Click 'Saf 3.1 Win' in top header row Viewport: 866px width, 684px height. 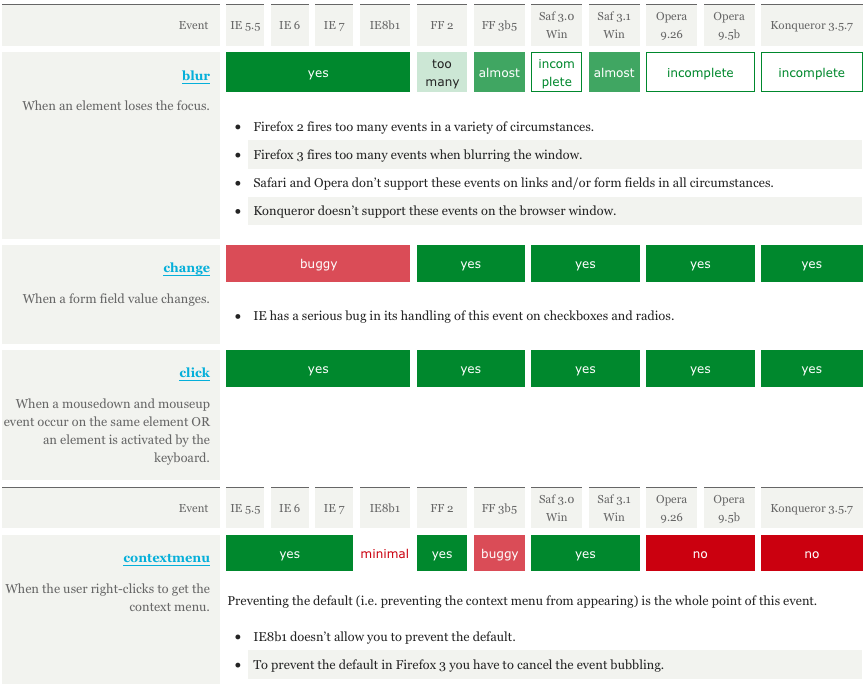[x=614, y=25]
